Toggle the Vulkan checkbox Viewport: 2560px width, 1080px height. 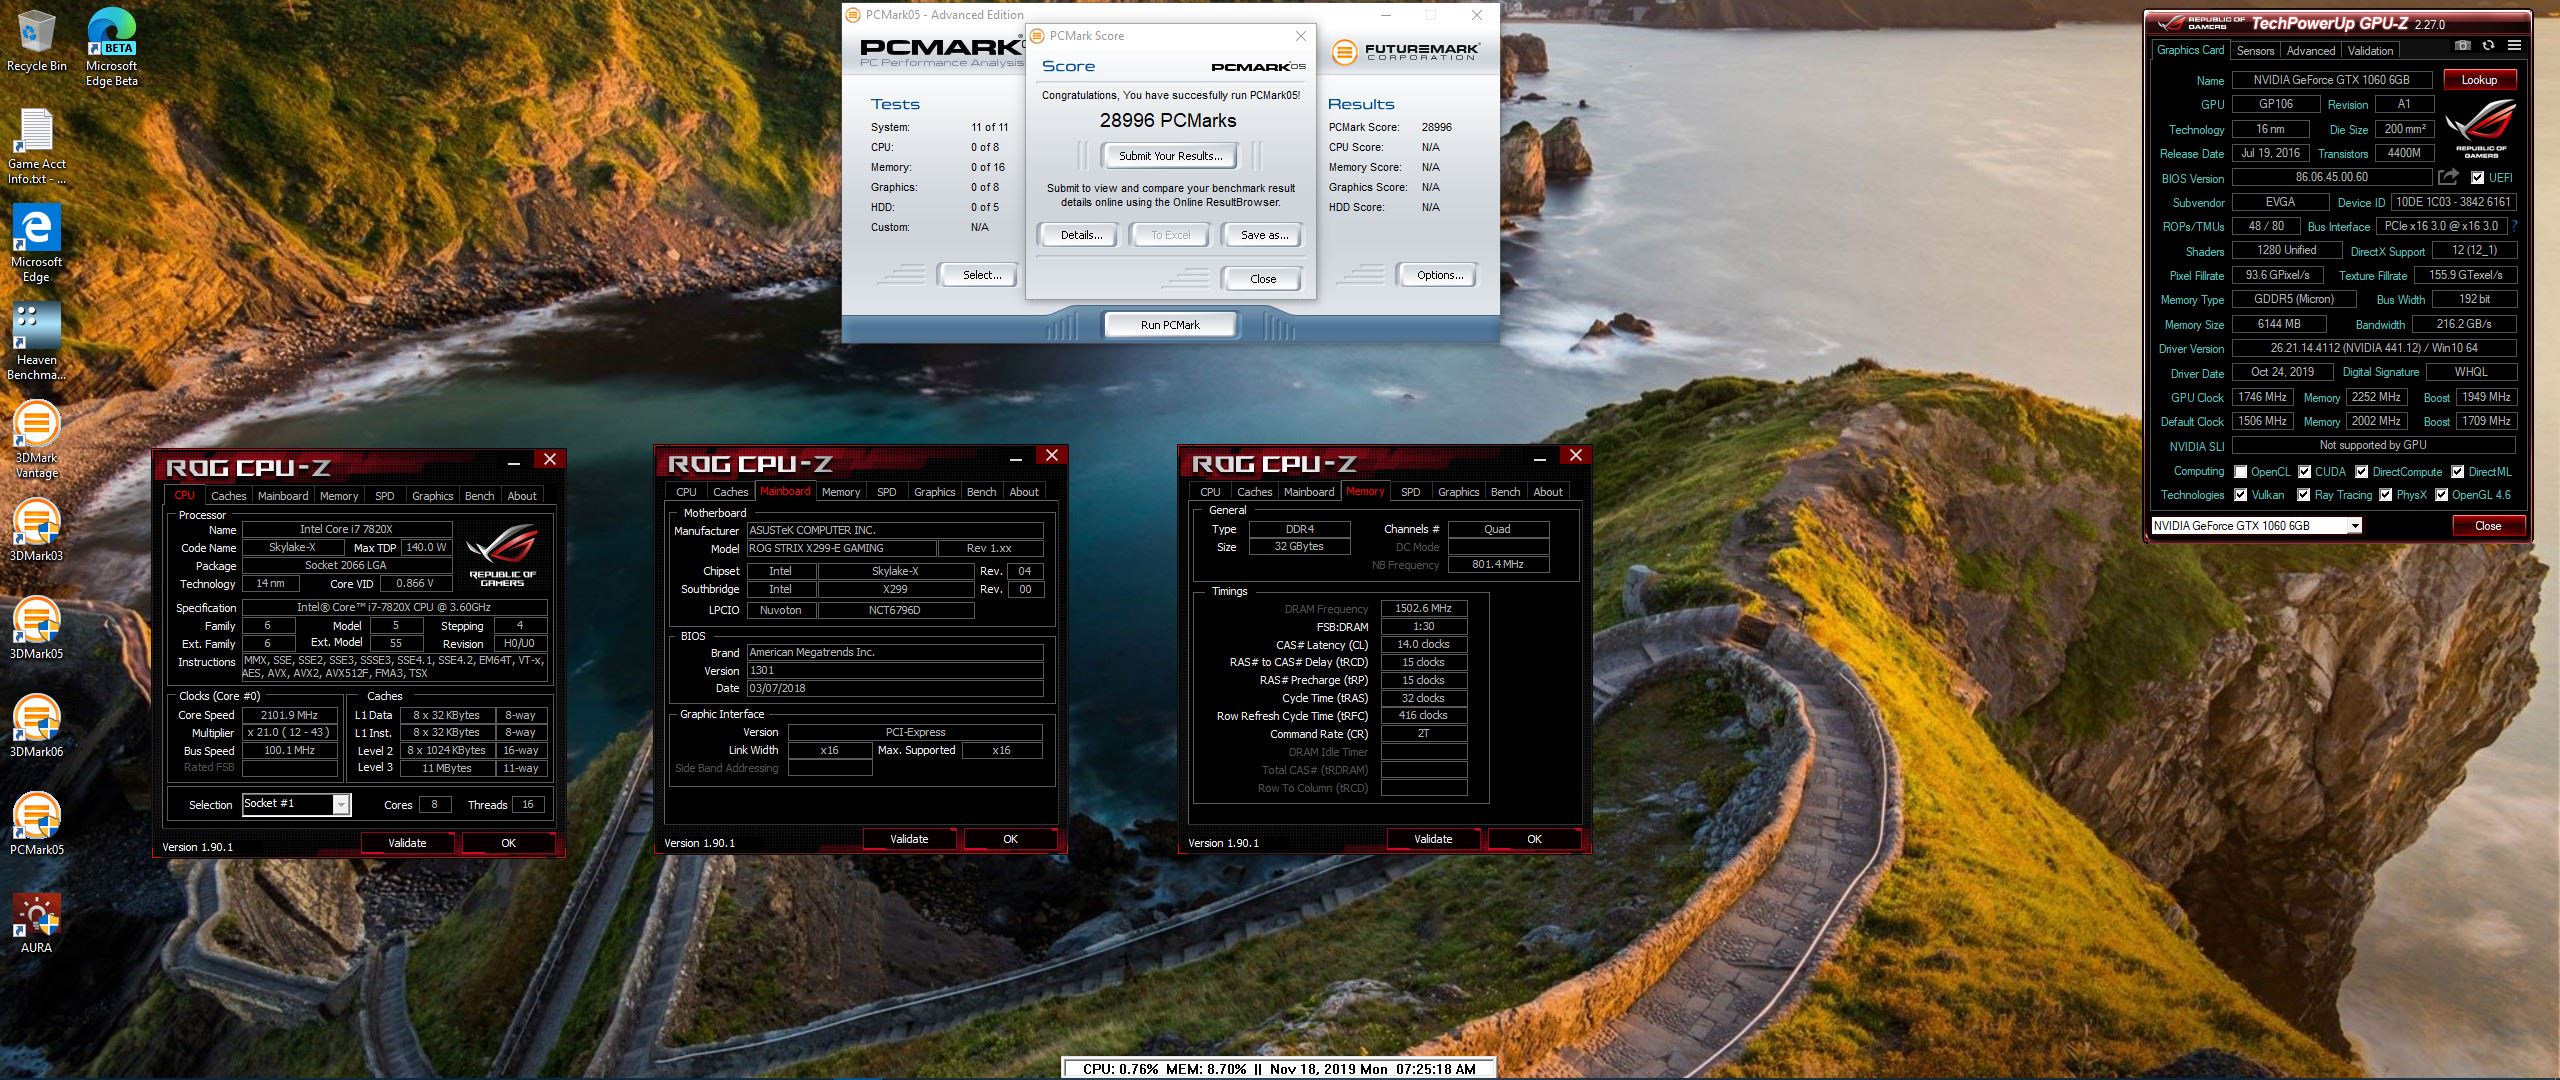tap(2241, 495)
